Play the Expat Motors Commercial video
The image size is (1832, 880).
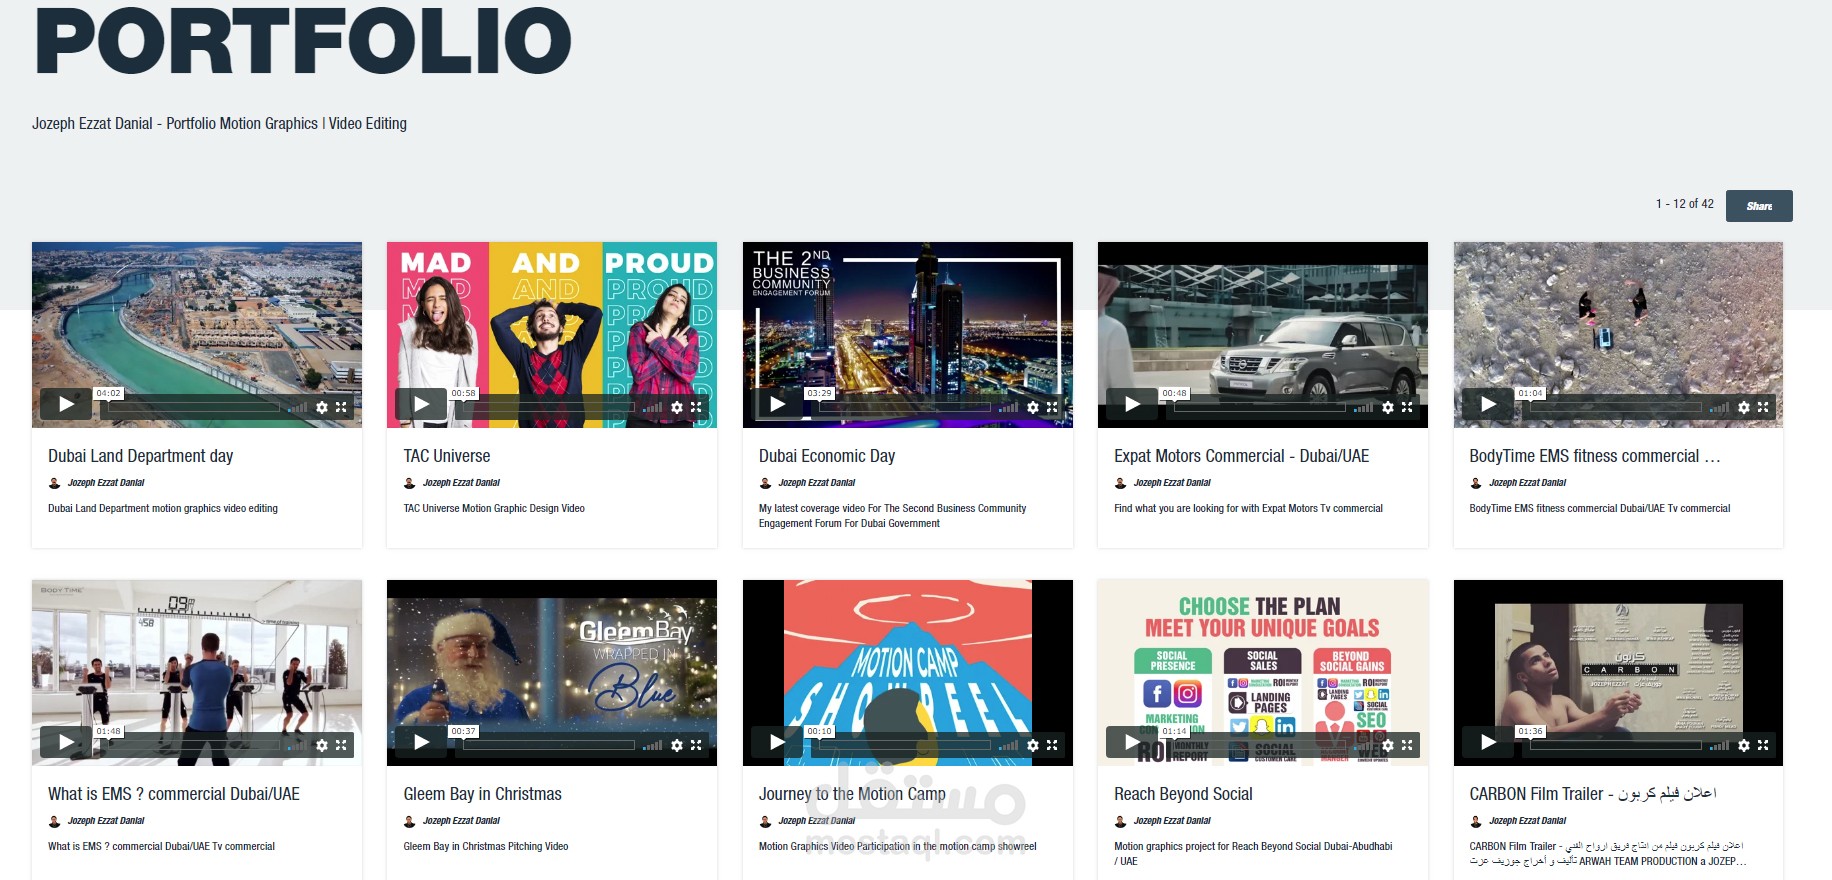(1132, 404)
